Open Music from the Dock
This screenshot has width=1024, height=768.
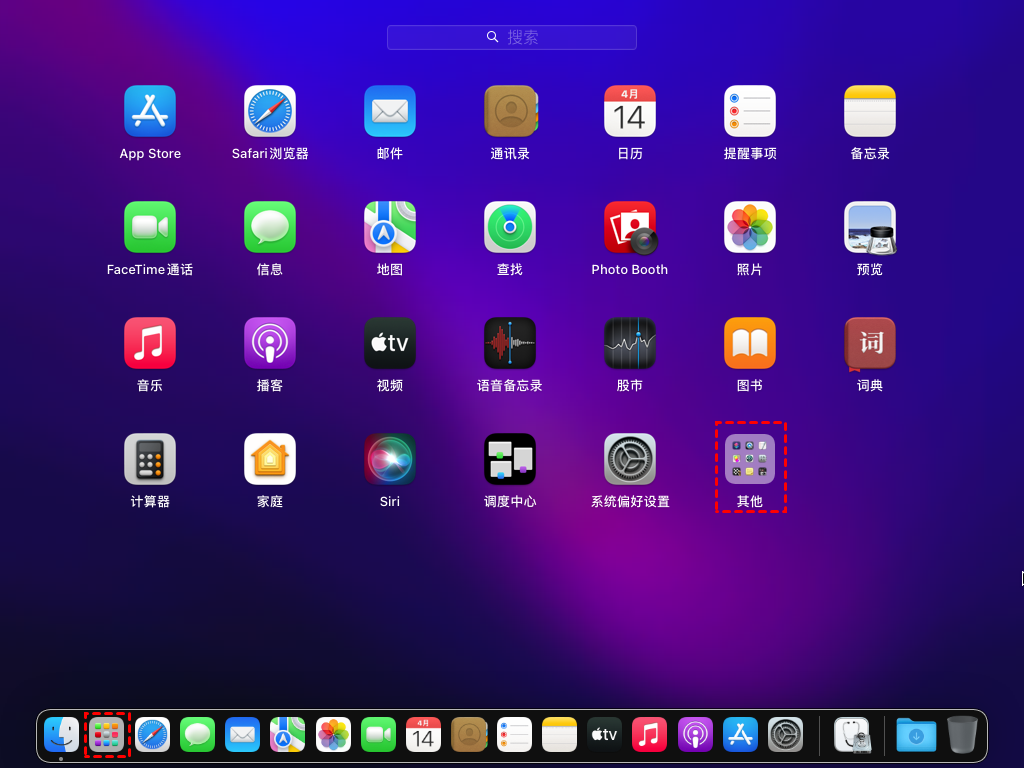(650, 735)
